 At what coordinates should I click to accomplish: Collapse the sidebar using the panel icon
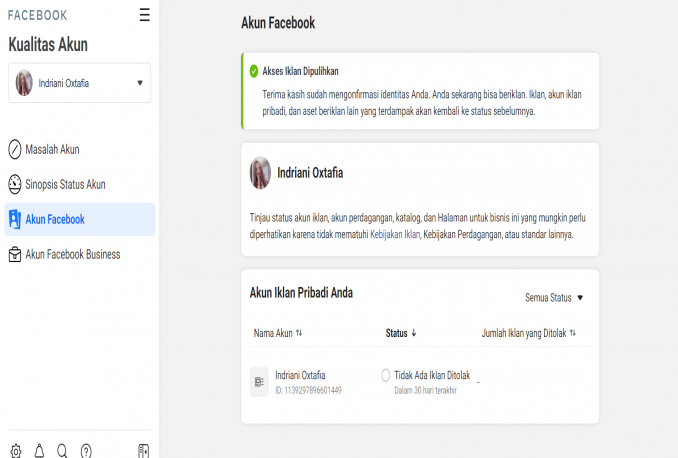pos(143,451)
